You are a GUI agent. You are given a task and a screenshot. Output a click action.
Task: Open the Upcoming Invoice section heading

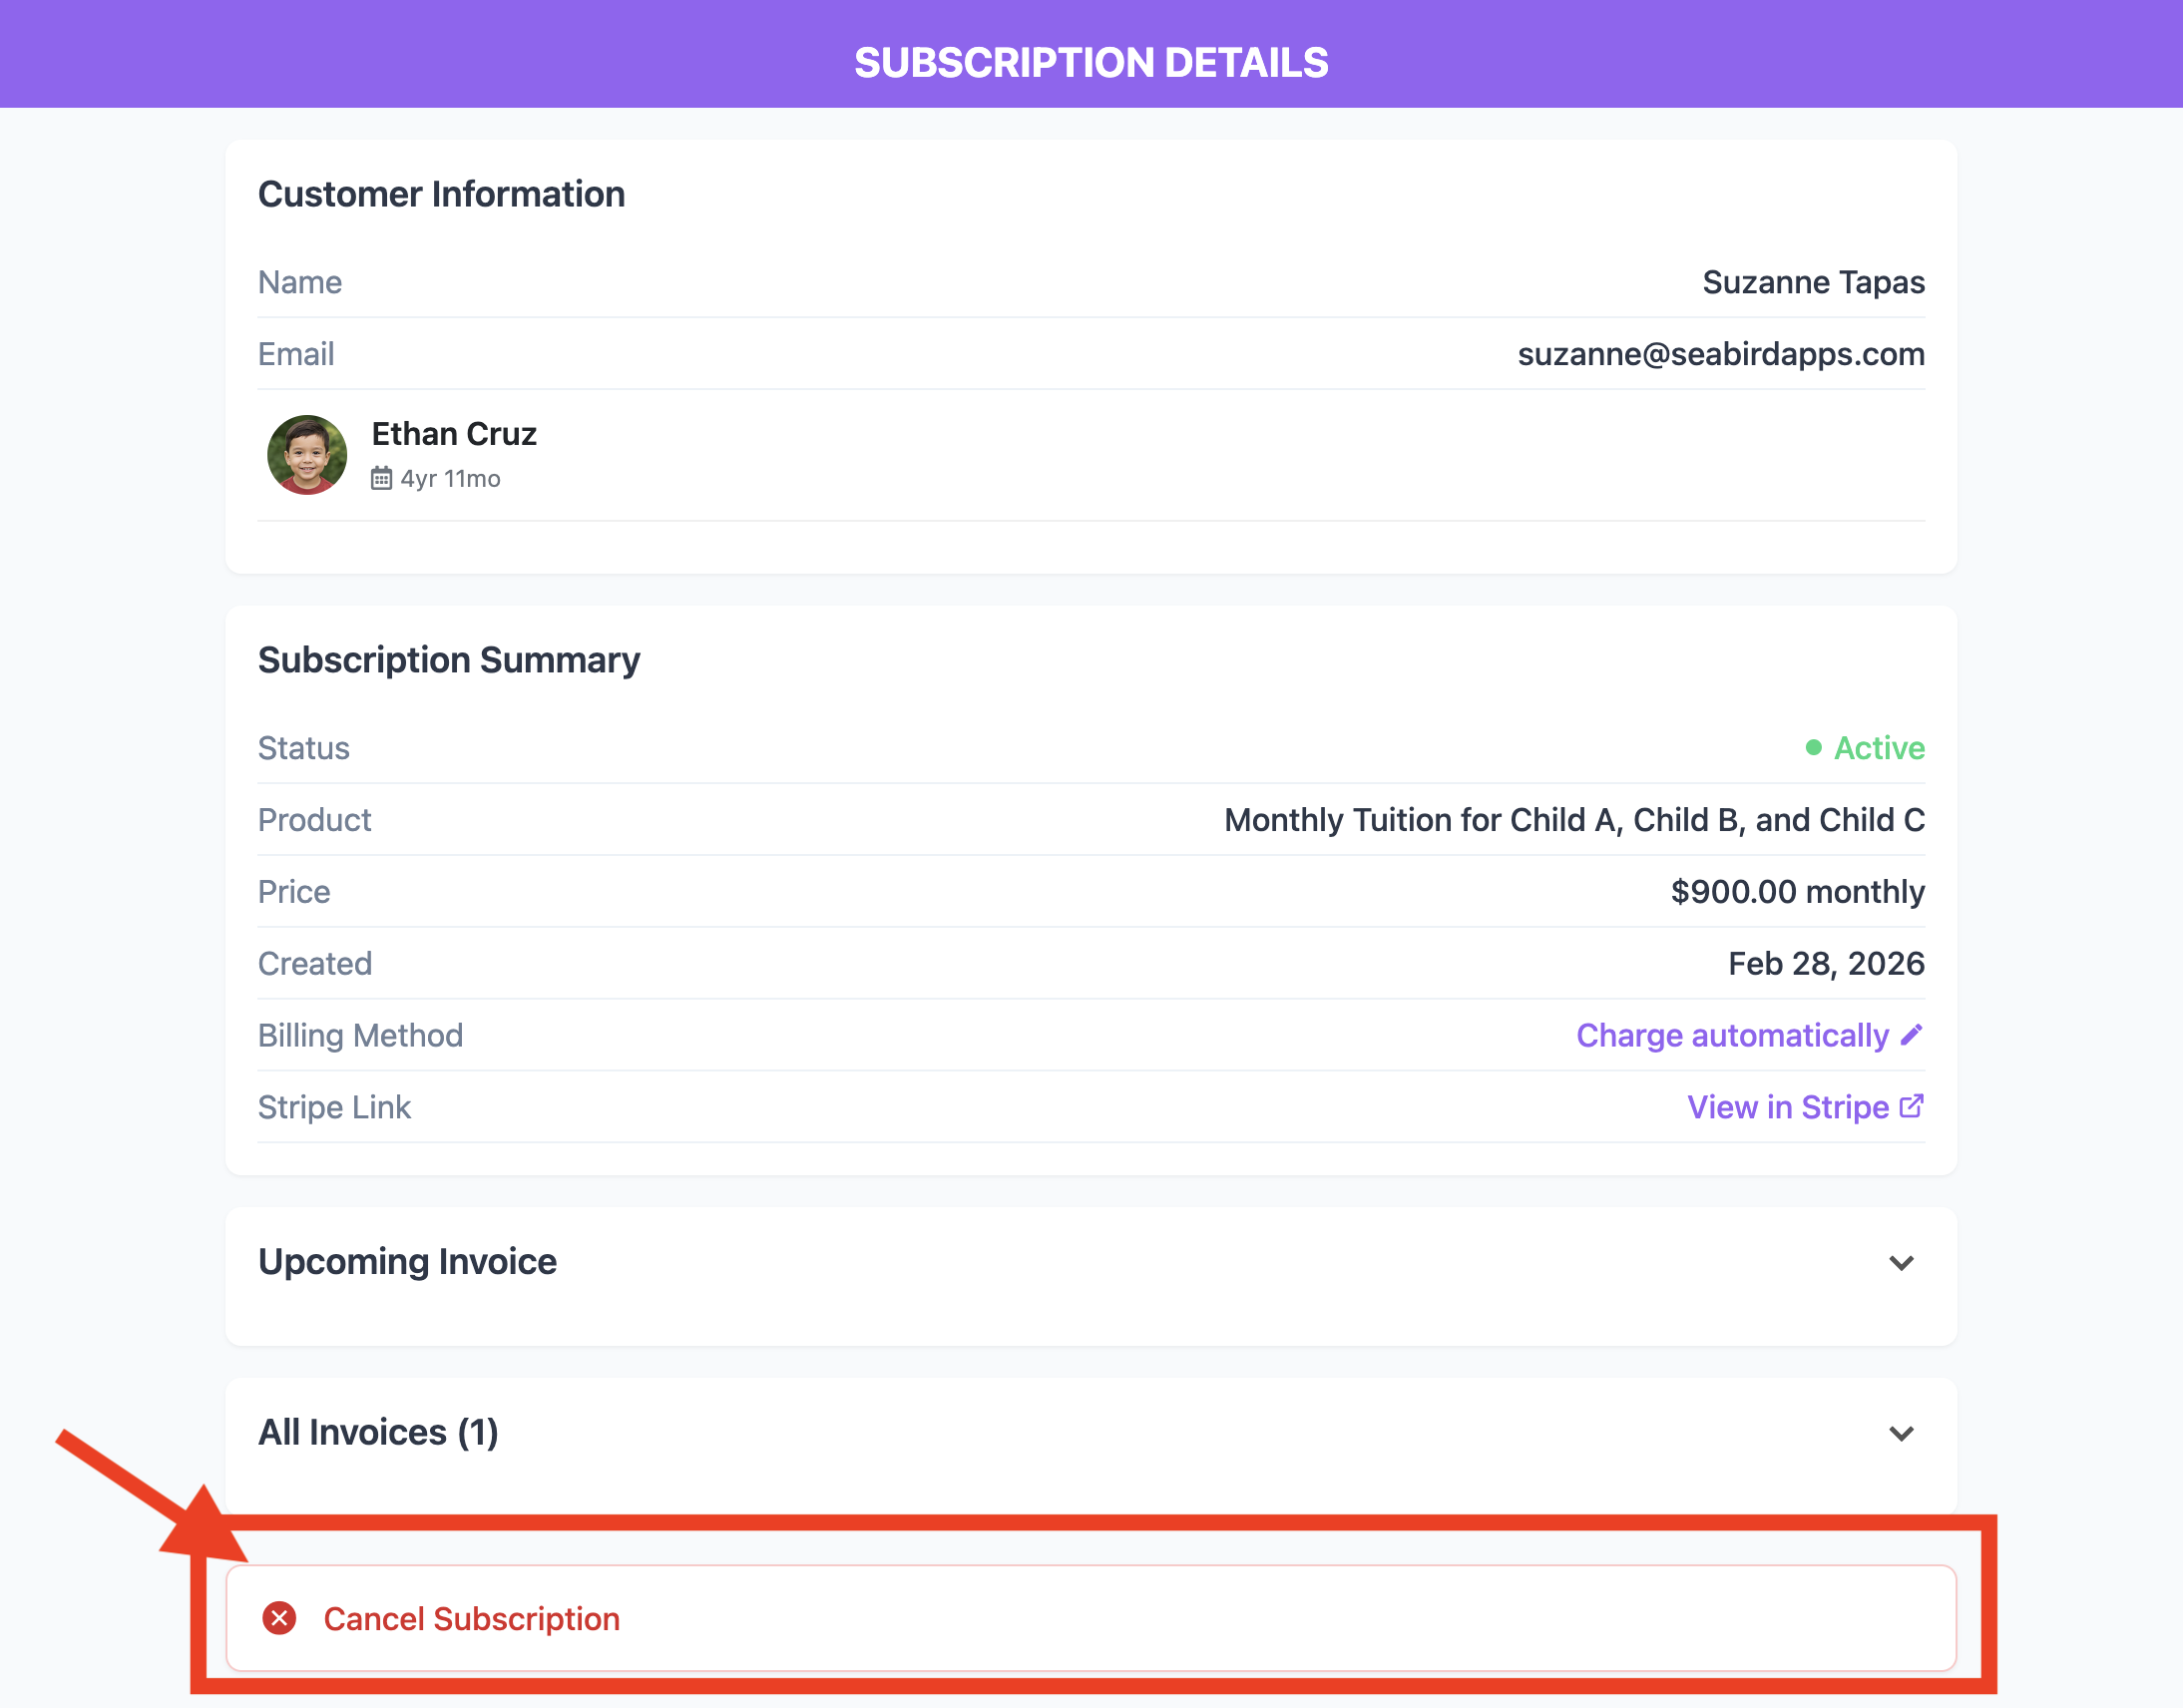407,1262
